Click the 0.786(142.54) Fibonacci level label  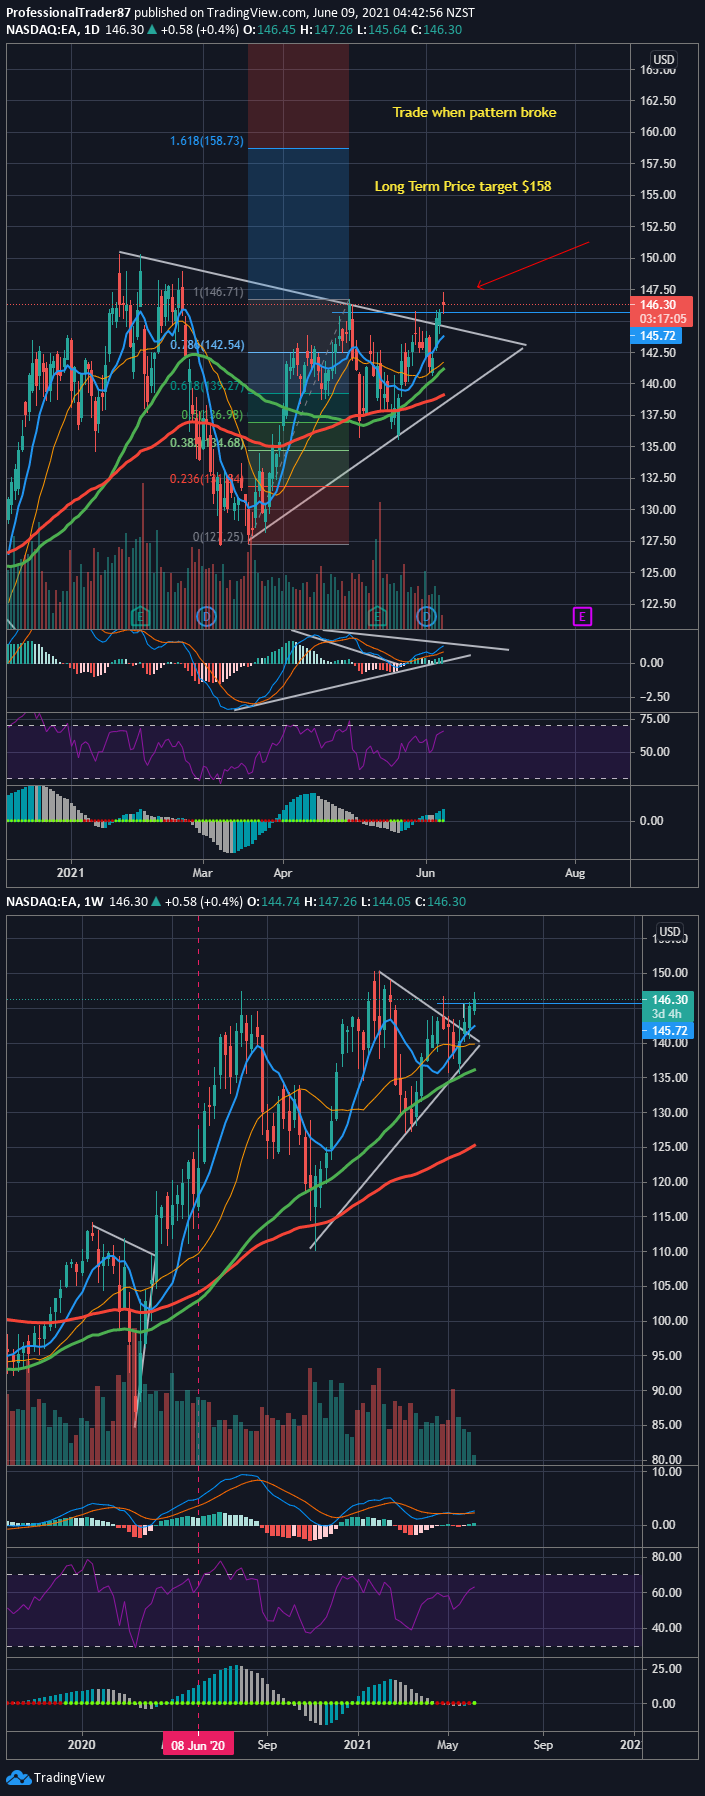point(207,345)
